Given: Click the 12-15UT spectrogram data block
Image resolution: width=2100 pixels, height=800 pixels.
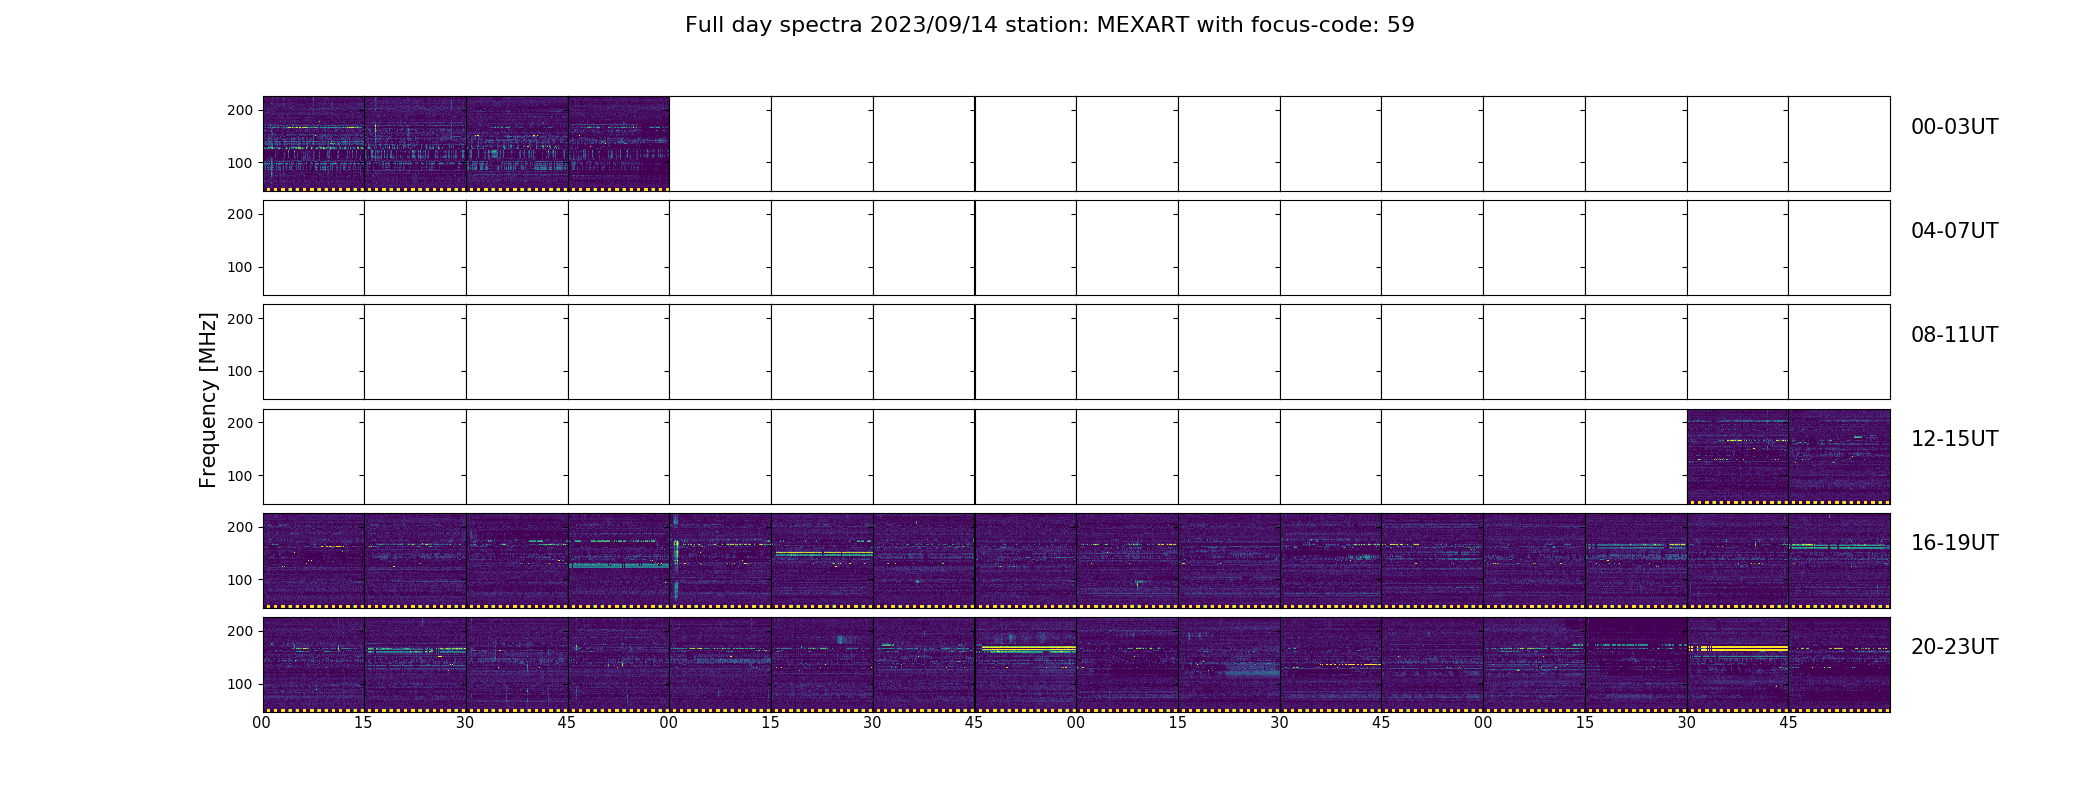Looking at the screenshot, I should 1788,456.
